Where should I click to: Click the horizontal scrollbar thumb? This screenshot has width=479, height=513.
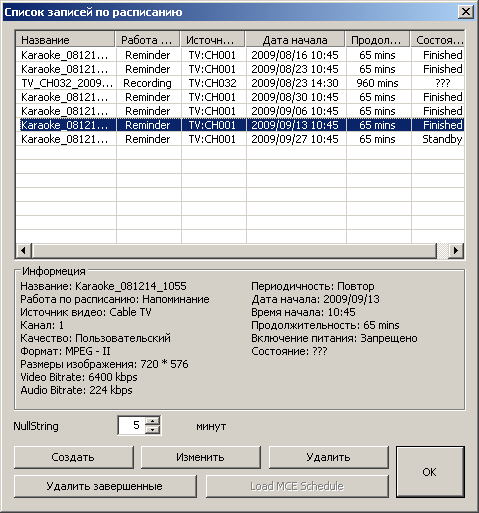point(234,250)
